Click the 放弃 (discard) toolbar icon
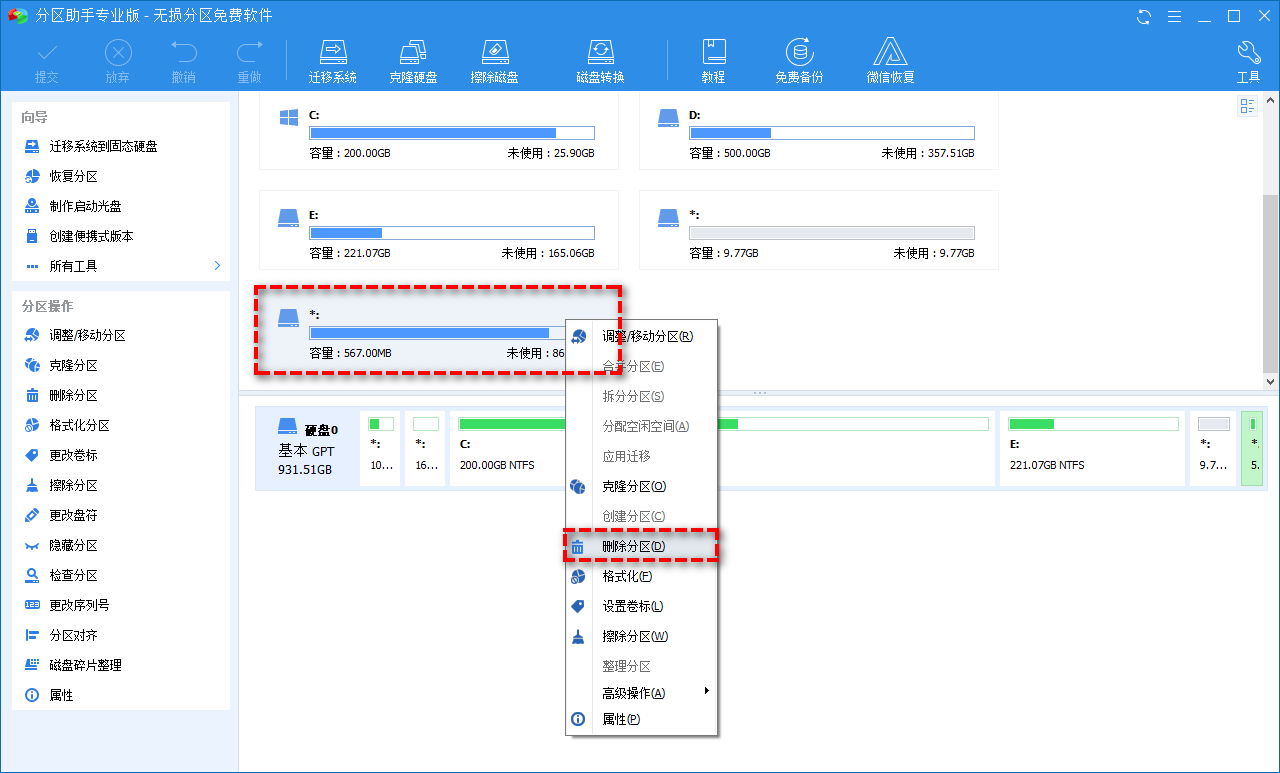This screenshot has width=1280, height=773. 118,60
